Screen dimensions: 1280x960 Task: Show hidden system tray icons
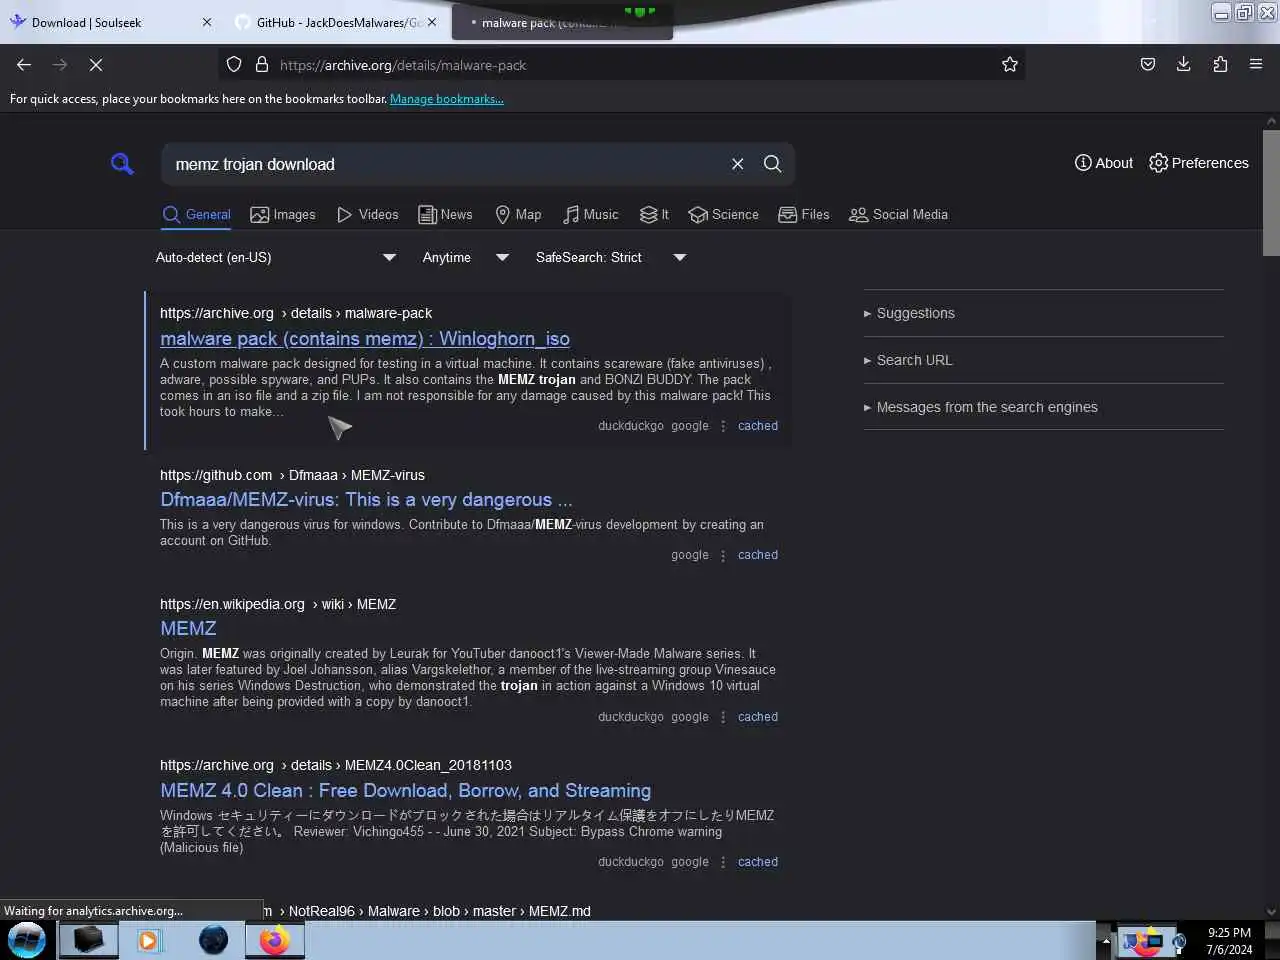pos(1106,941)
